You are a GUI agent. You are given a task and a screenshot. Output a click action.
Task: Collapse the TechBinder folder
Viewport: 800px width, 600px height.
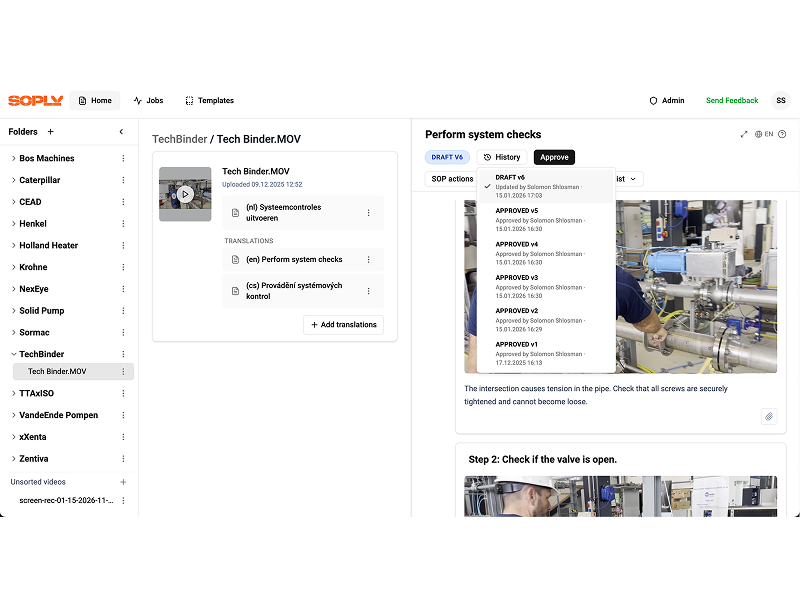click(x=13, y=354)
